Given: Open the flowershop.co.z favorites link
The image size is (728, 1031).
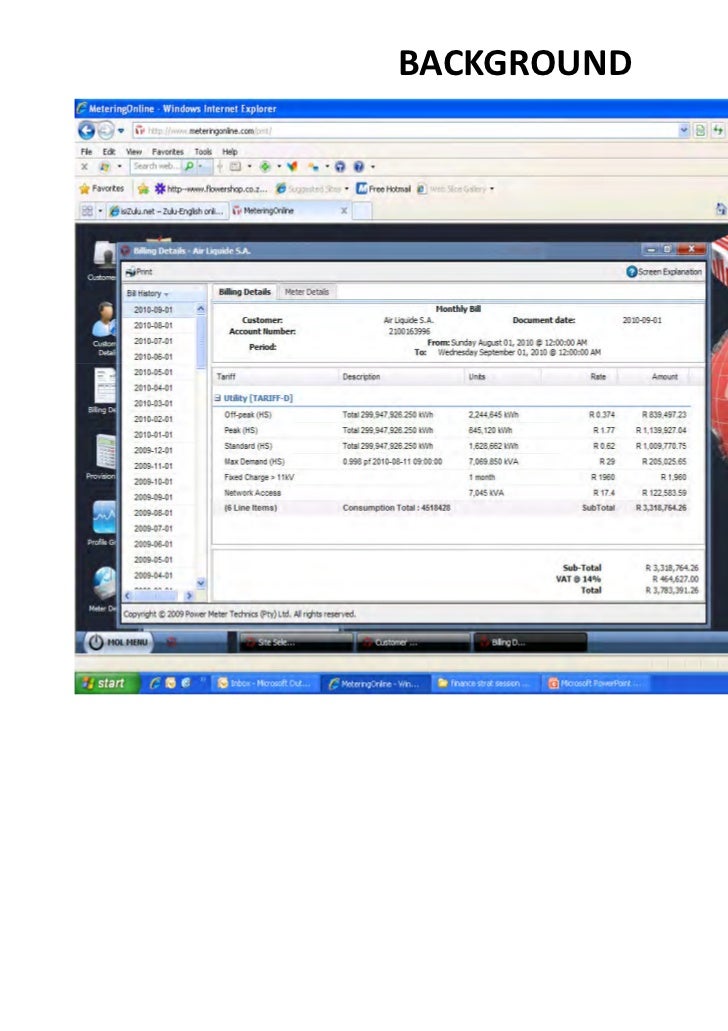Looking at the screenshot, I should [210, 189].
